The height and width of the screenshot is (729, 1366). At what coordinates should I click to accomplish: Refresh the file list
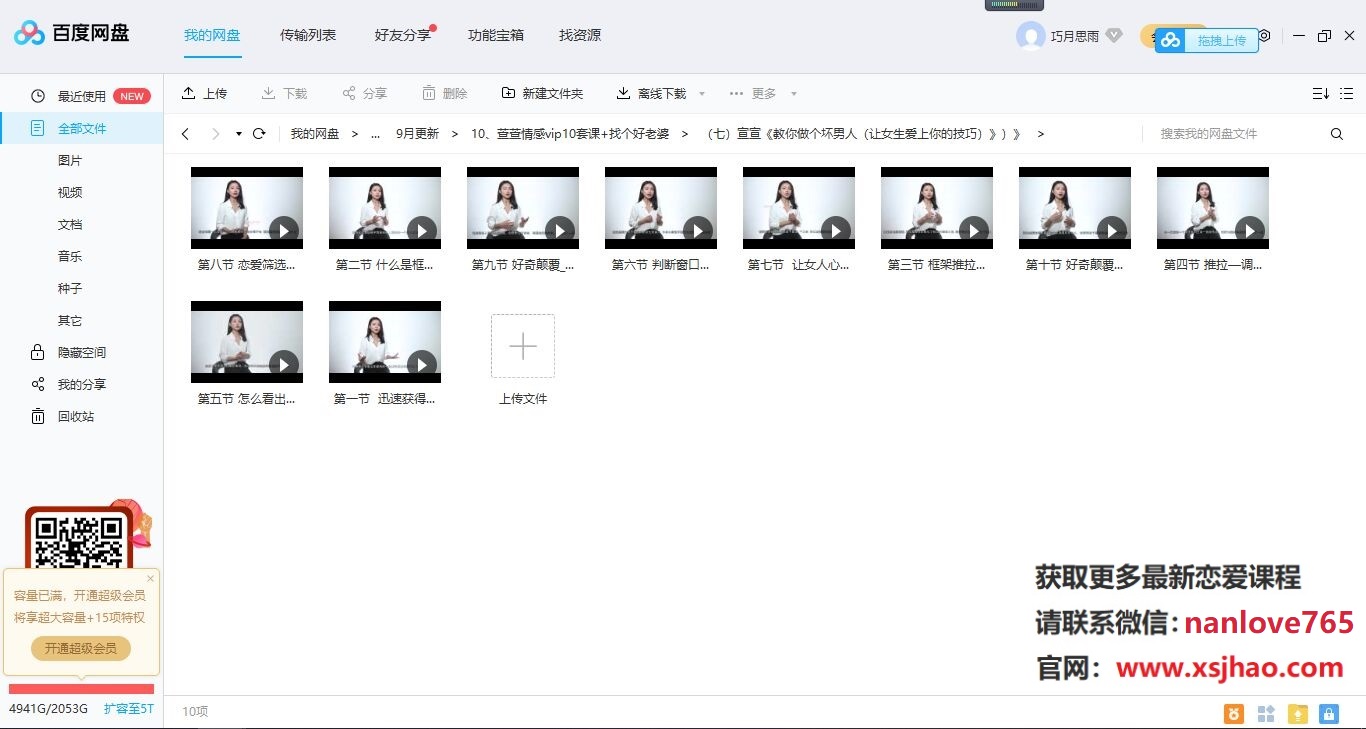click(259, 134)
